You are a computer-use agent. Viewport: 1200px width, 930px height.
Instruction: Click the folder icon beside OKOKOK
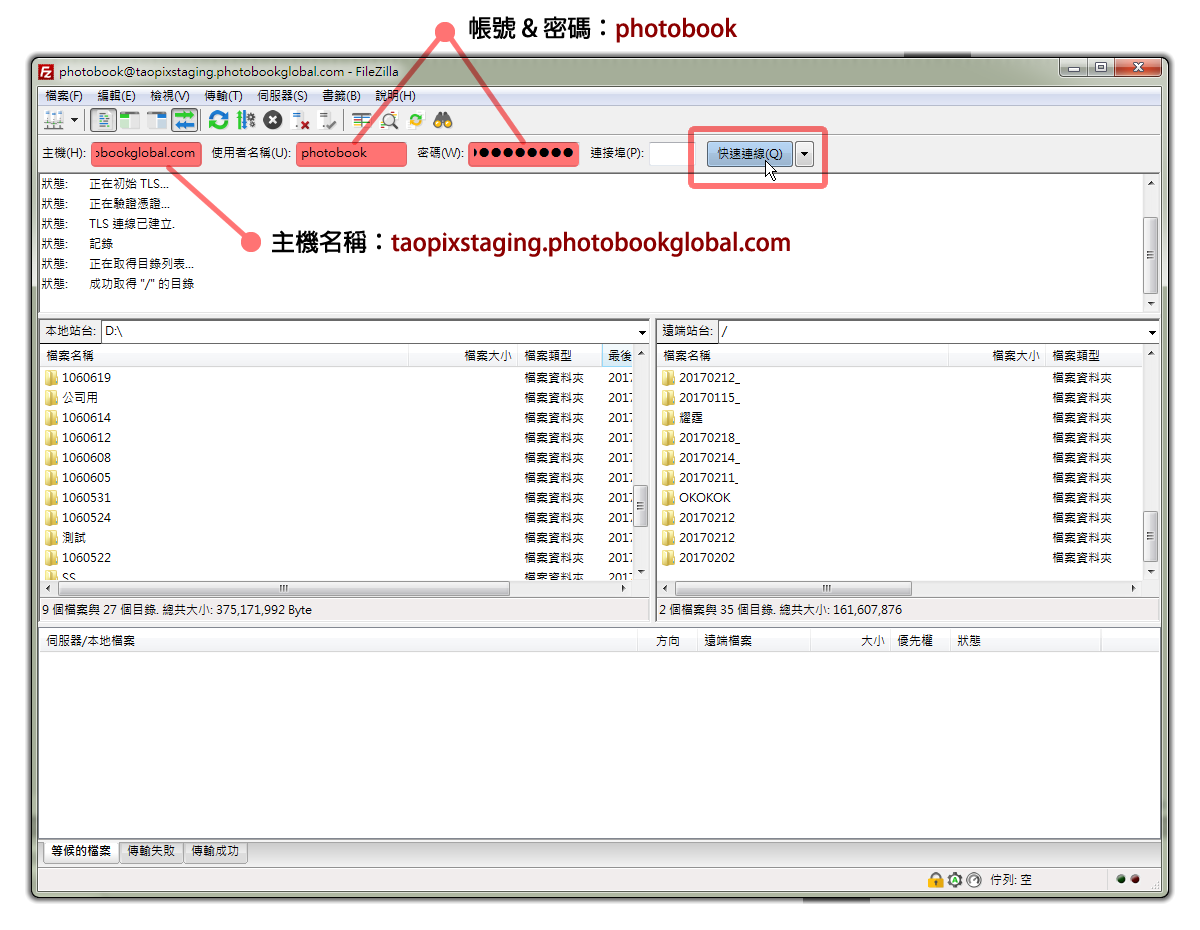(668, 498)
